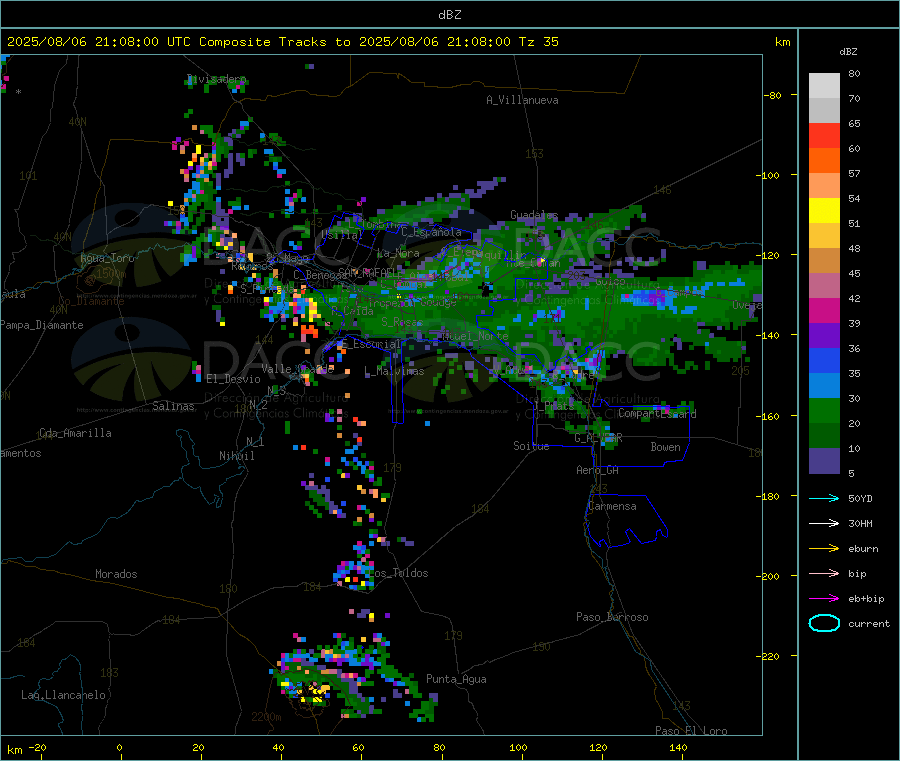Click the '-20' tick on horizontal km axis
This screenshot has width=900, height=761.
[x=37, y=747]
